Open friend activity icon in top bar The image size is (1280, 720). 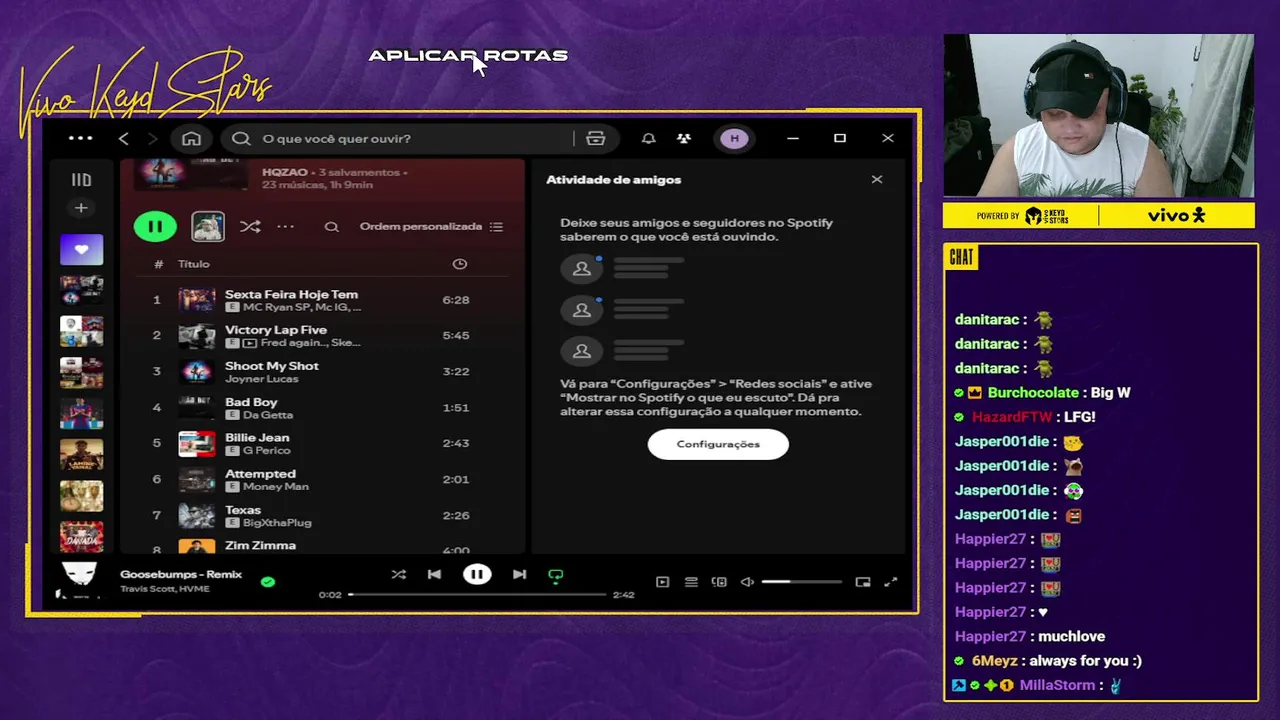pyautogui.click(x=684, y=139)
